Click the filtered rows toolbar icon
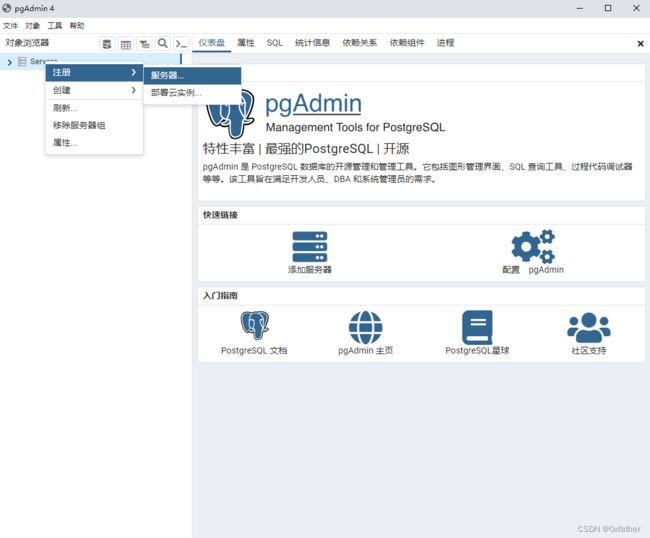The width and height of the screenshot is (650, 538). click(x=144, y=44)
